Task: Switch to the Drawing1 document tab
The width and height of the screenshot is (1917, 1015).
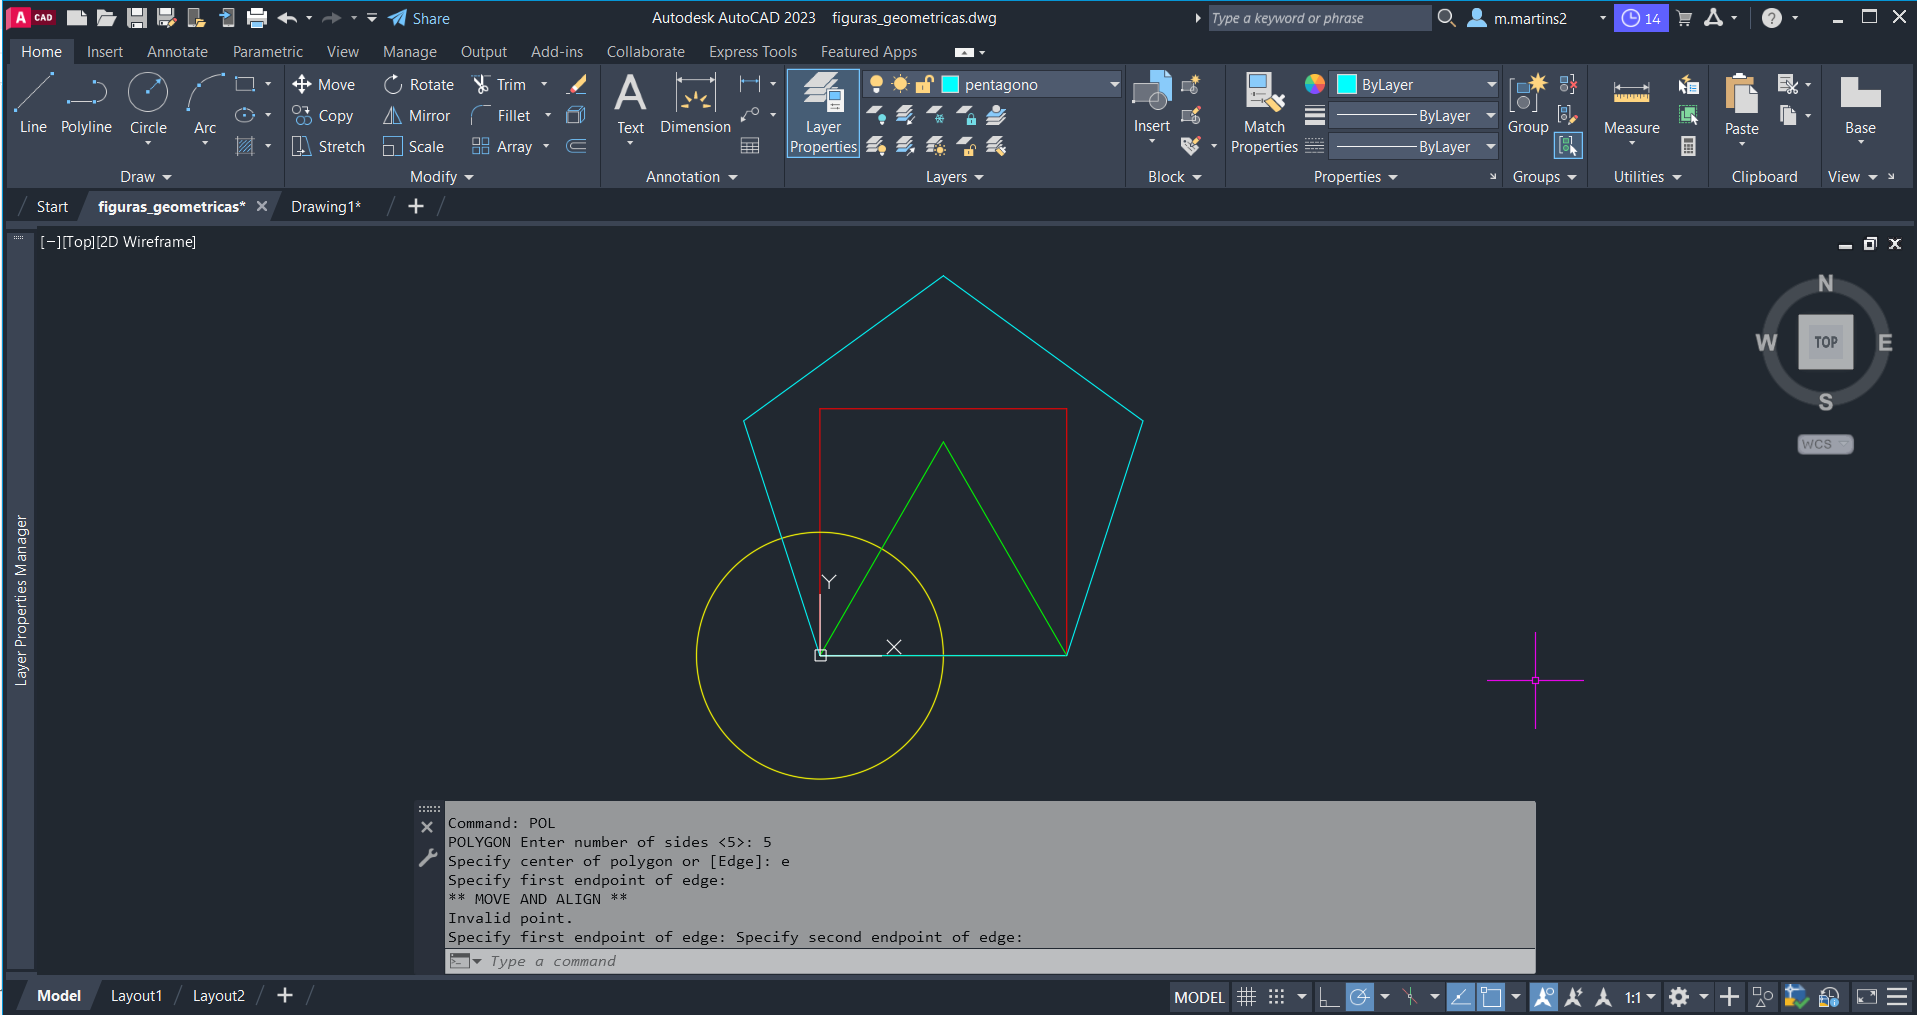Action: click(325, 207)
